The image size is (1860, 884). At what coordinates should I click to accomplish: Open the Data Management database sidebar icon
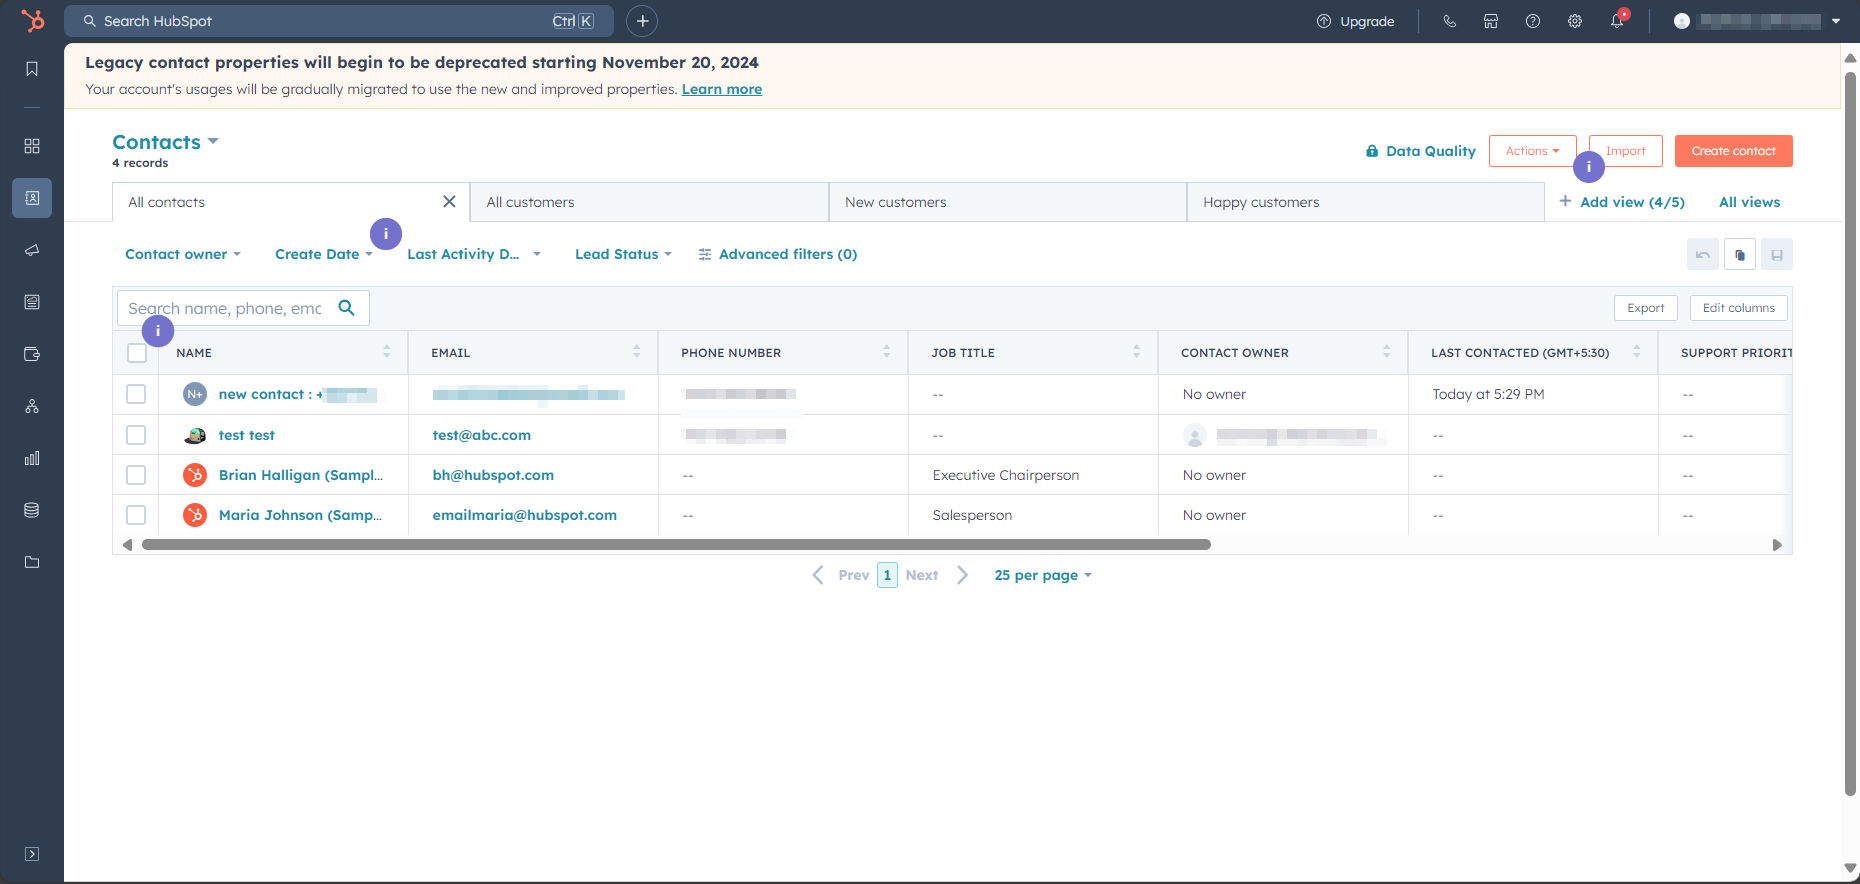pos(32,510)
